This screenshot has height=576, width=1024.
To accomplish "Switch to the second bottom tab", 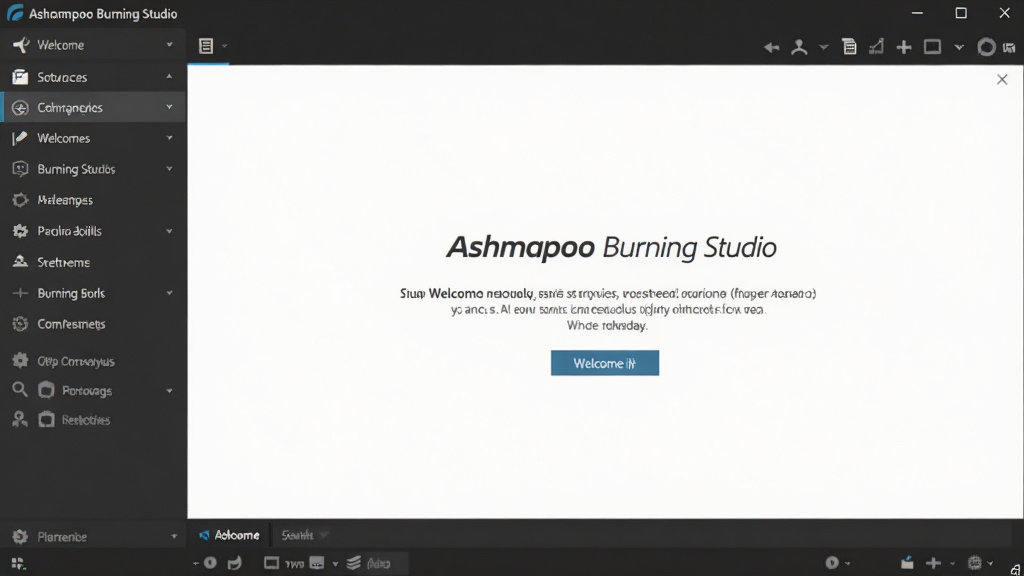I will (303, 535).
